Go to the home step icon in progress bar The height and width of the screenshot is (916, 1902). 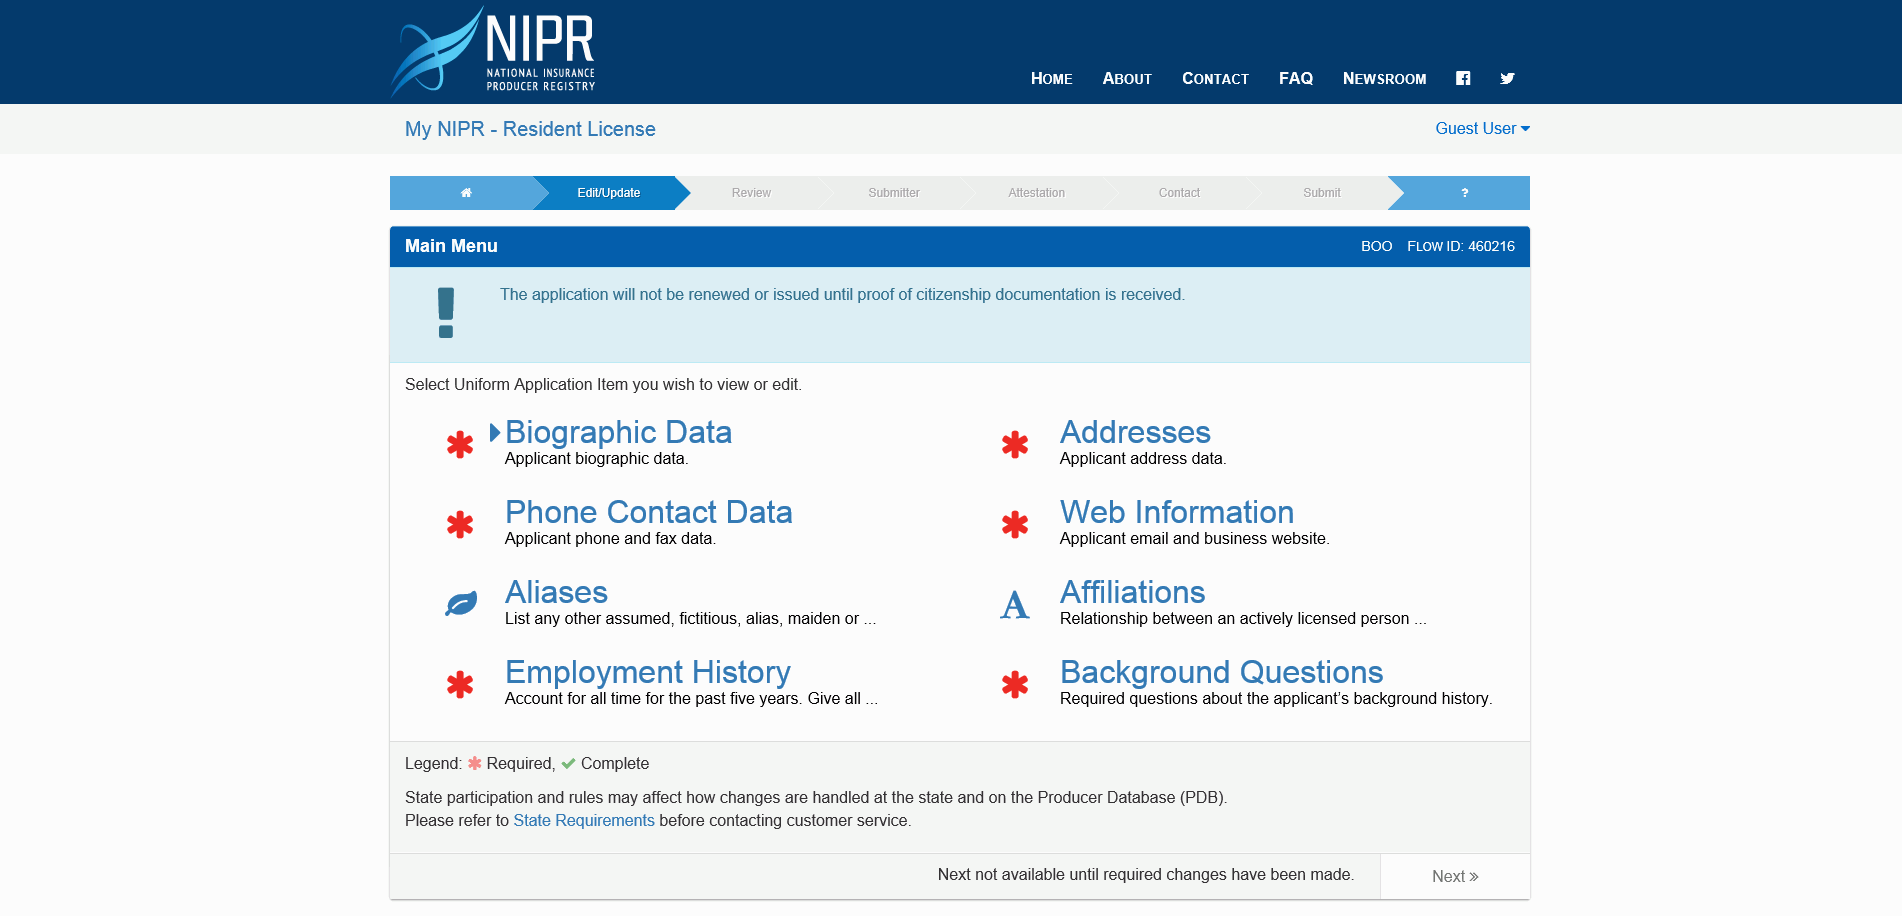point(466,193)
